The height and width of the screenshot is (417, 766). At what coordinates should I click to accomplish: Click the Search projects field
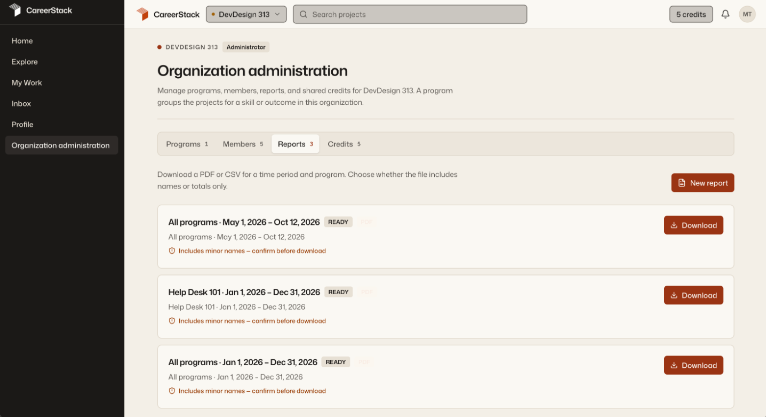pyautogui.click(x=410, y=14)
